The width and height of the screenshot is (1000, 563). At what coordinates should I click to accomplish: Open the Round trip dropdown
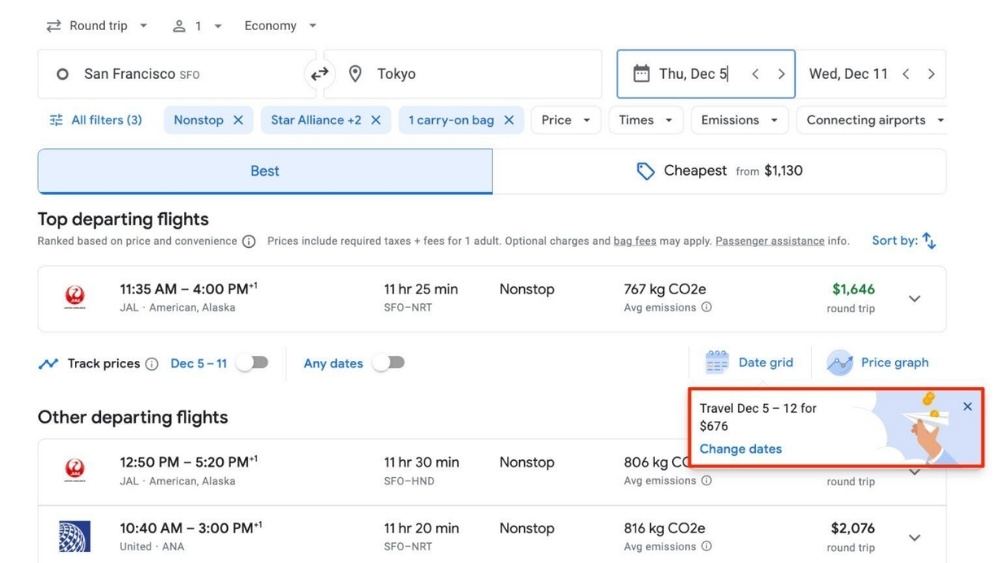[97, 26]
